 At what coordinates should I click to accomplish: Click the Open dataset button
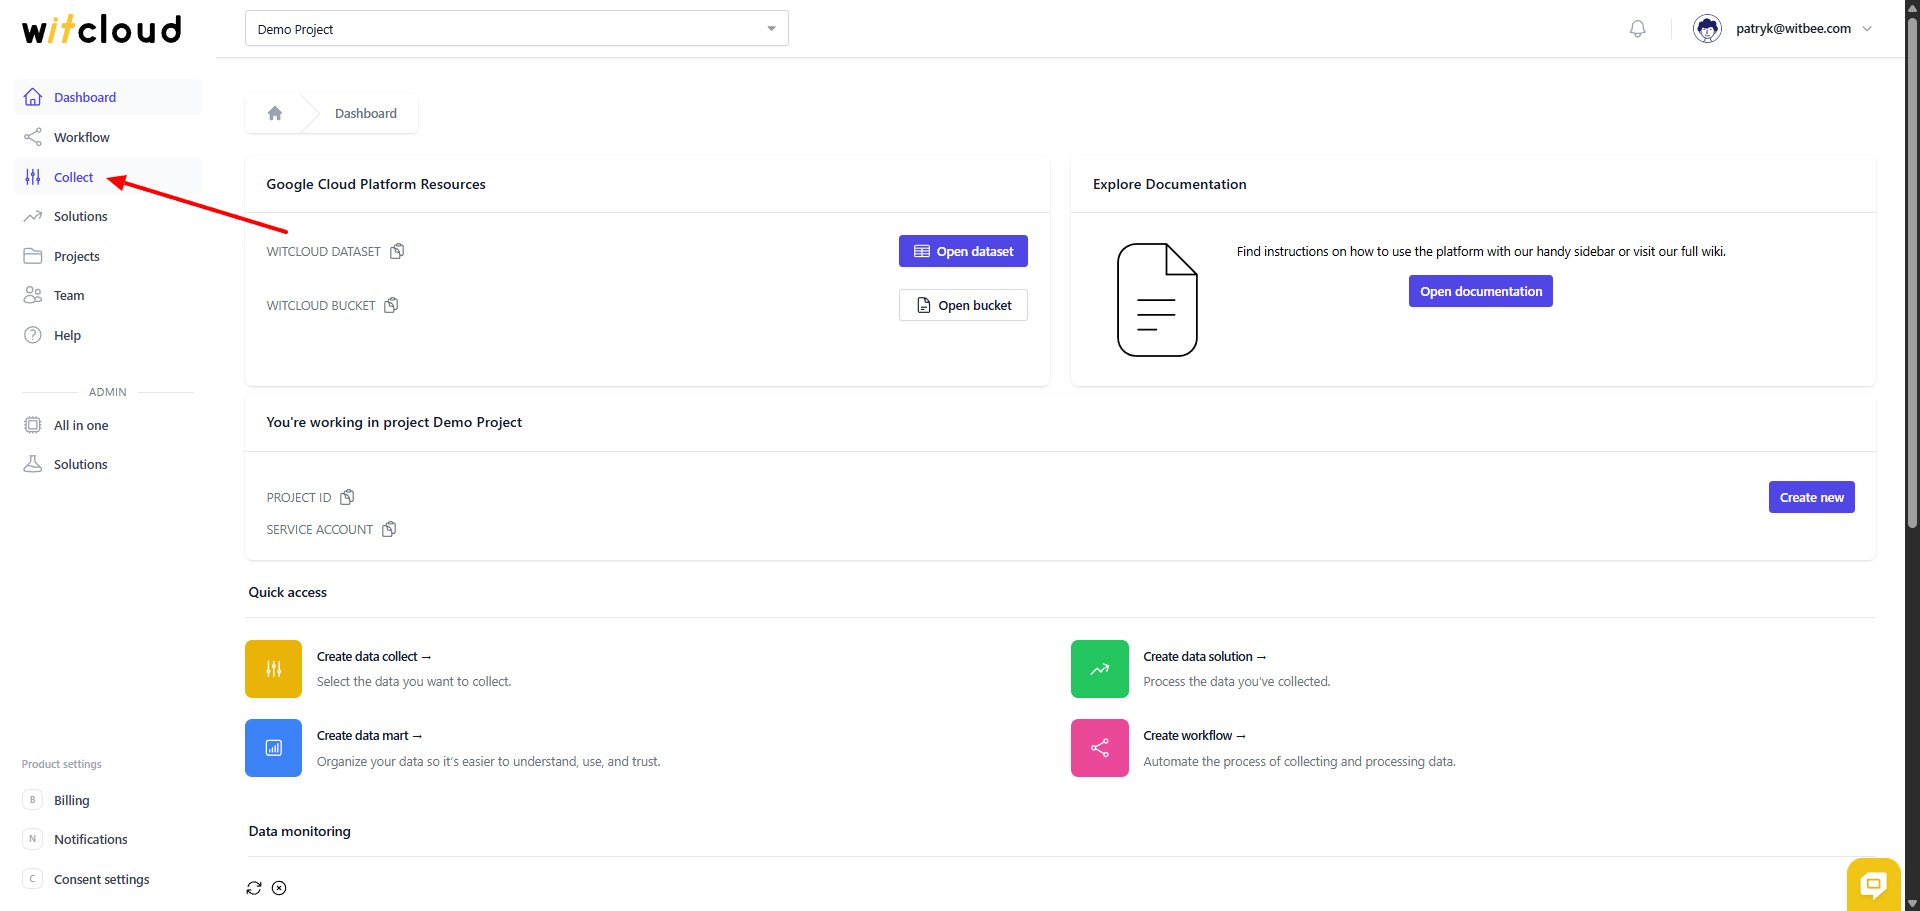pos(963,251)
